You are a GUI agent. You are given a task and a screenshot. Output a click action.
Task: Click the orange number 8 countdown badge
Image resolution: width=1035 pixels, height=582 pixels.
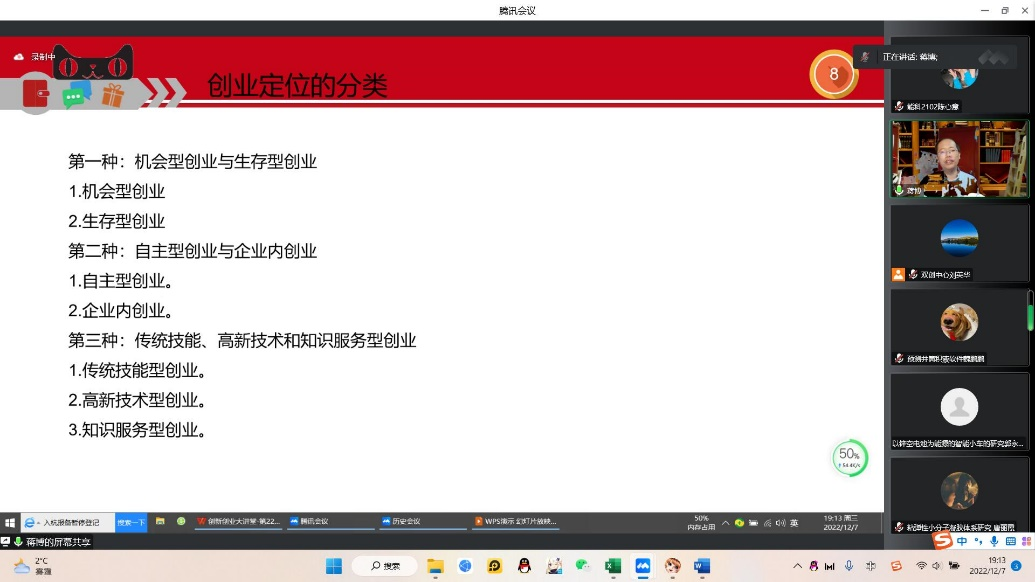pyautogui.click(x=834, y=74)
